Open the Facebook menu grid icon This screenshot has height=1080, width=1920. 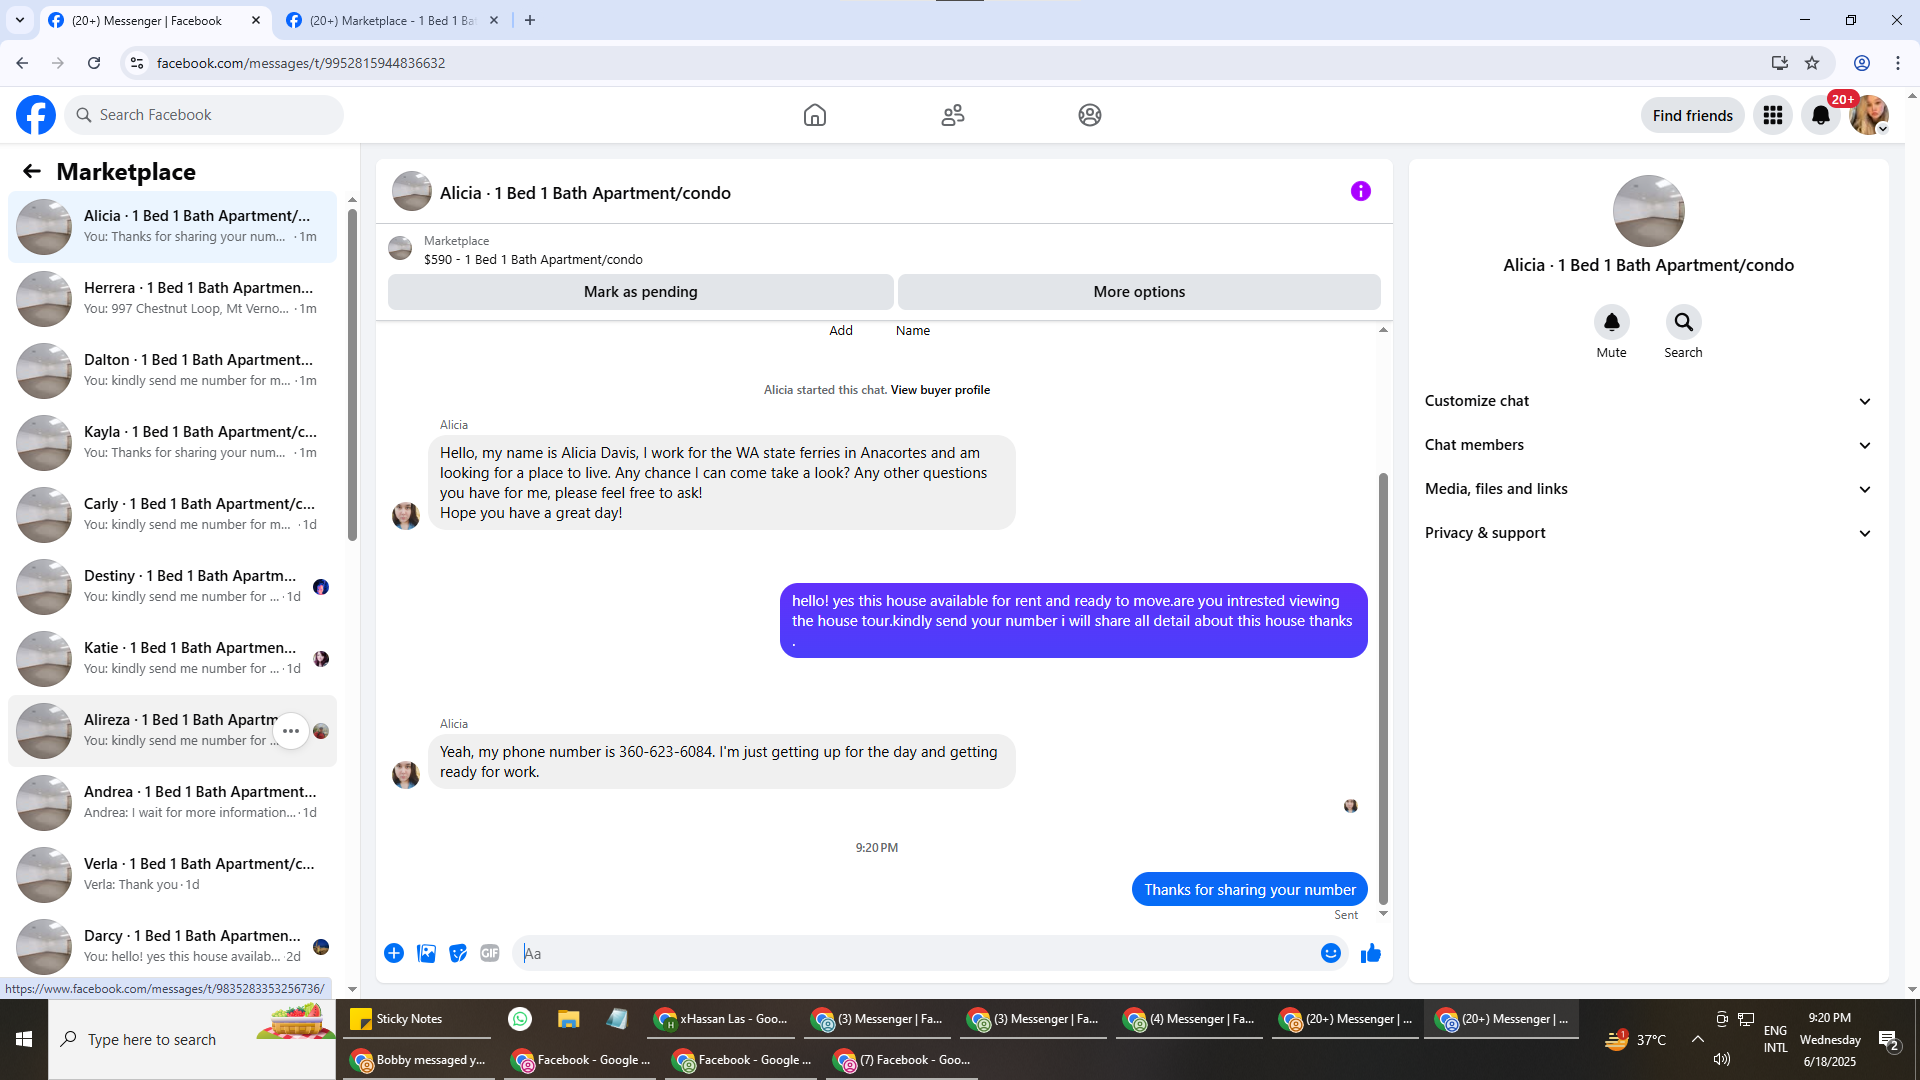click(x=1773, y=115)
